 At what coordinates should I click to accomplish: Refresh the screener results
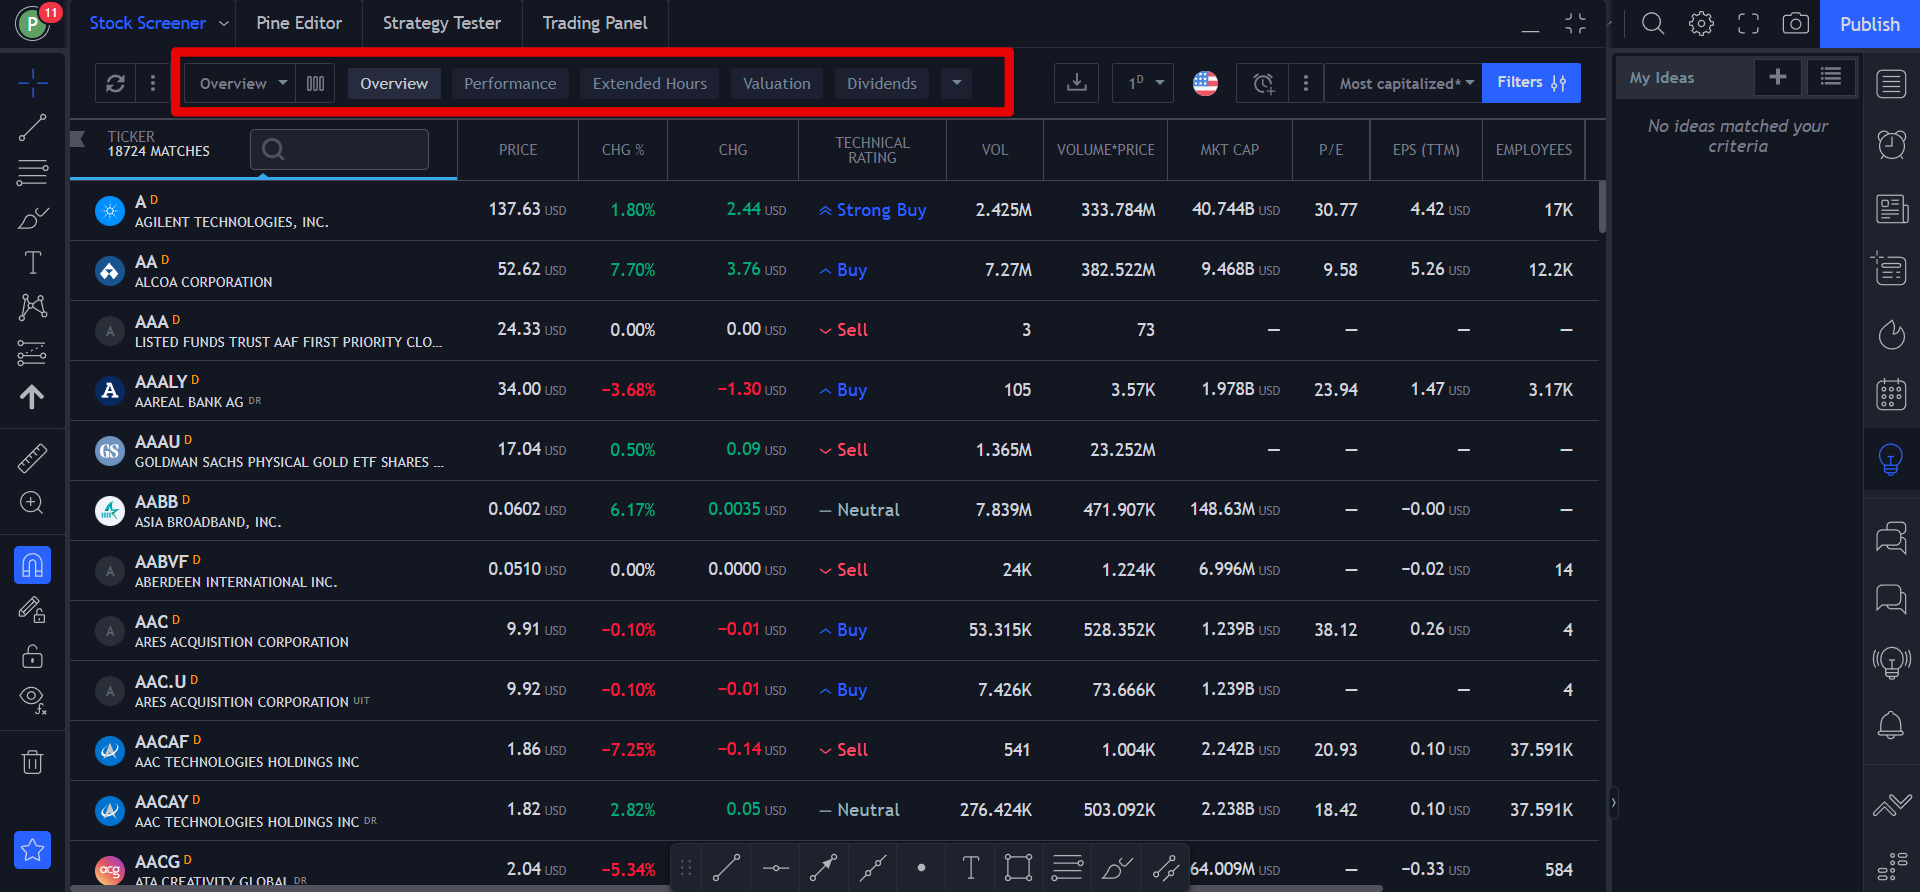click(115, 83)
